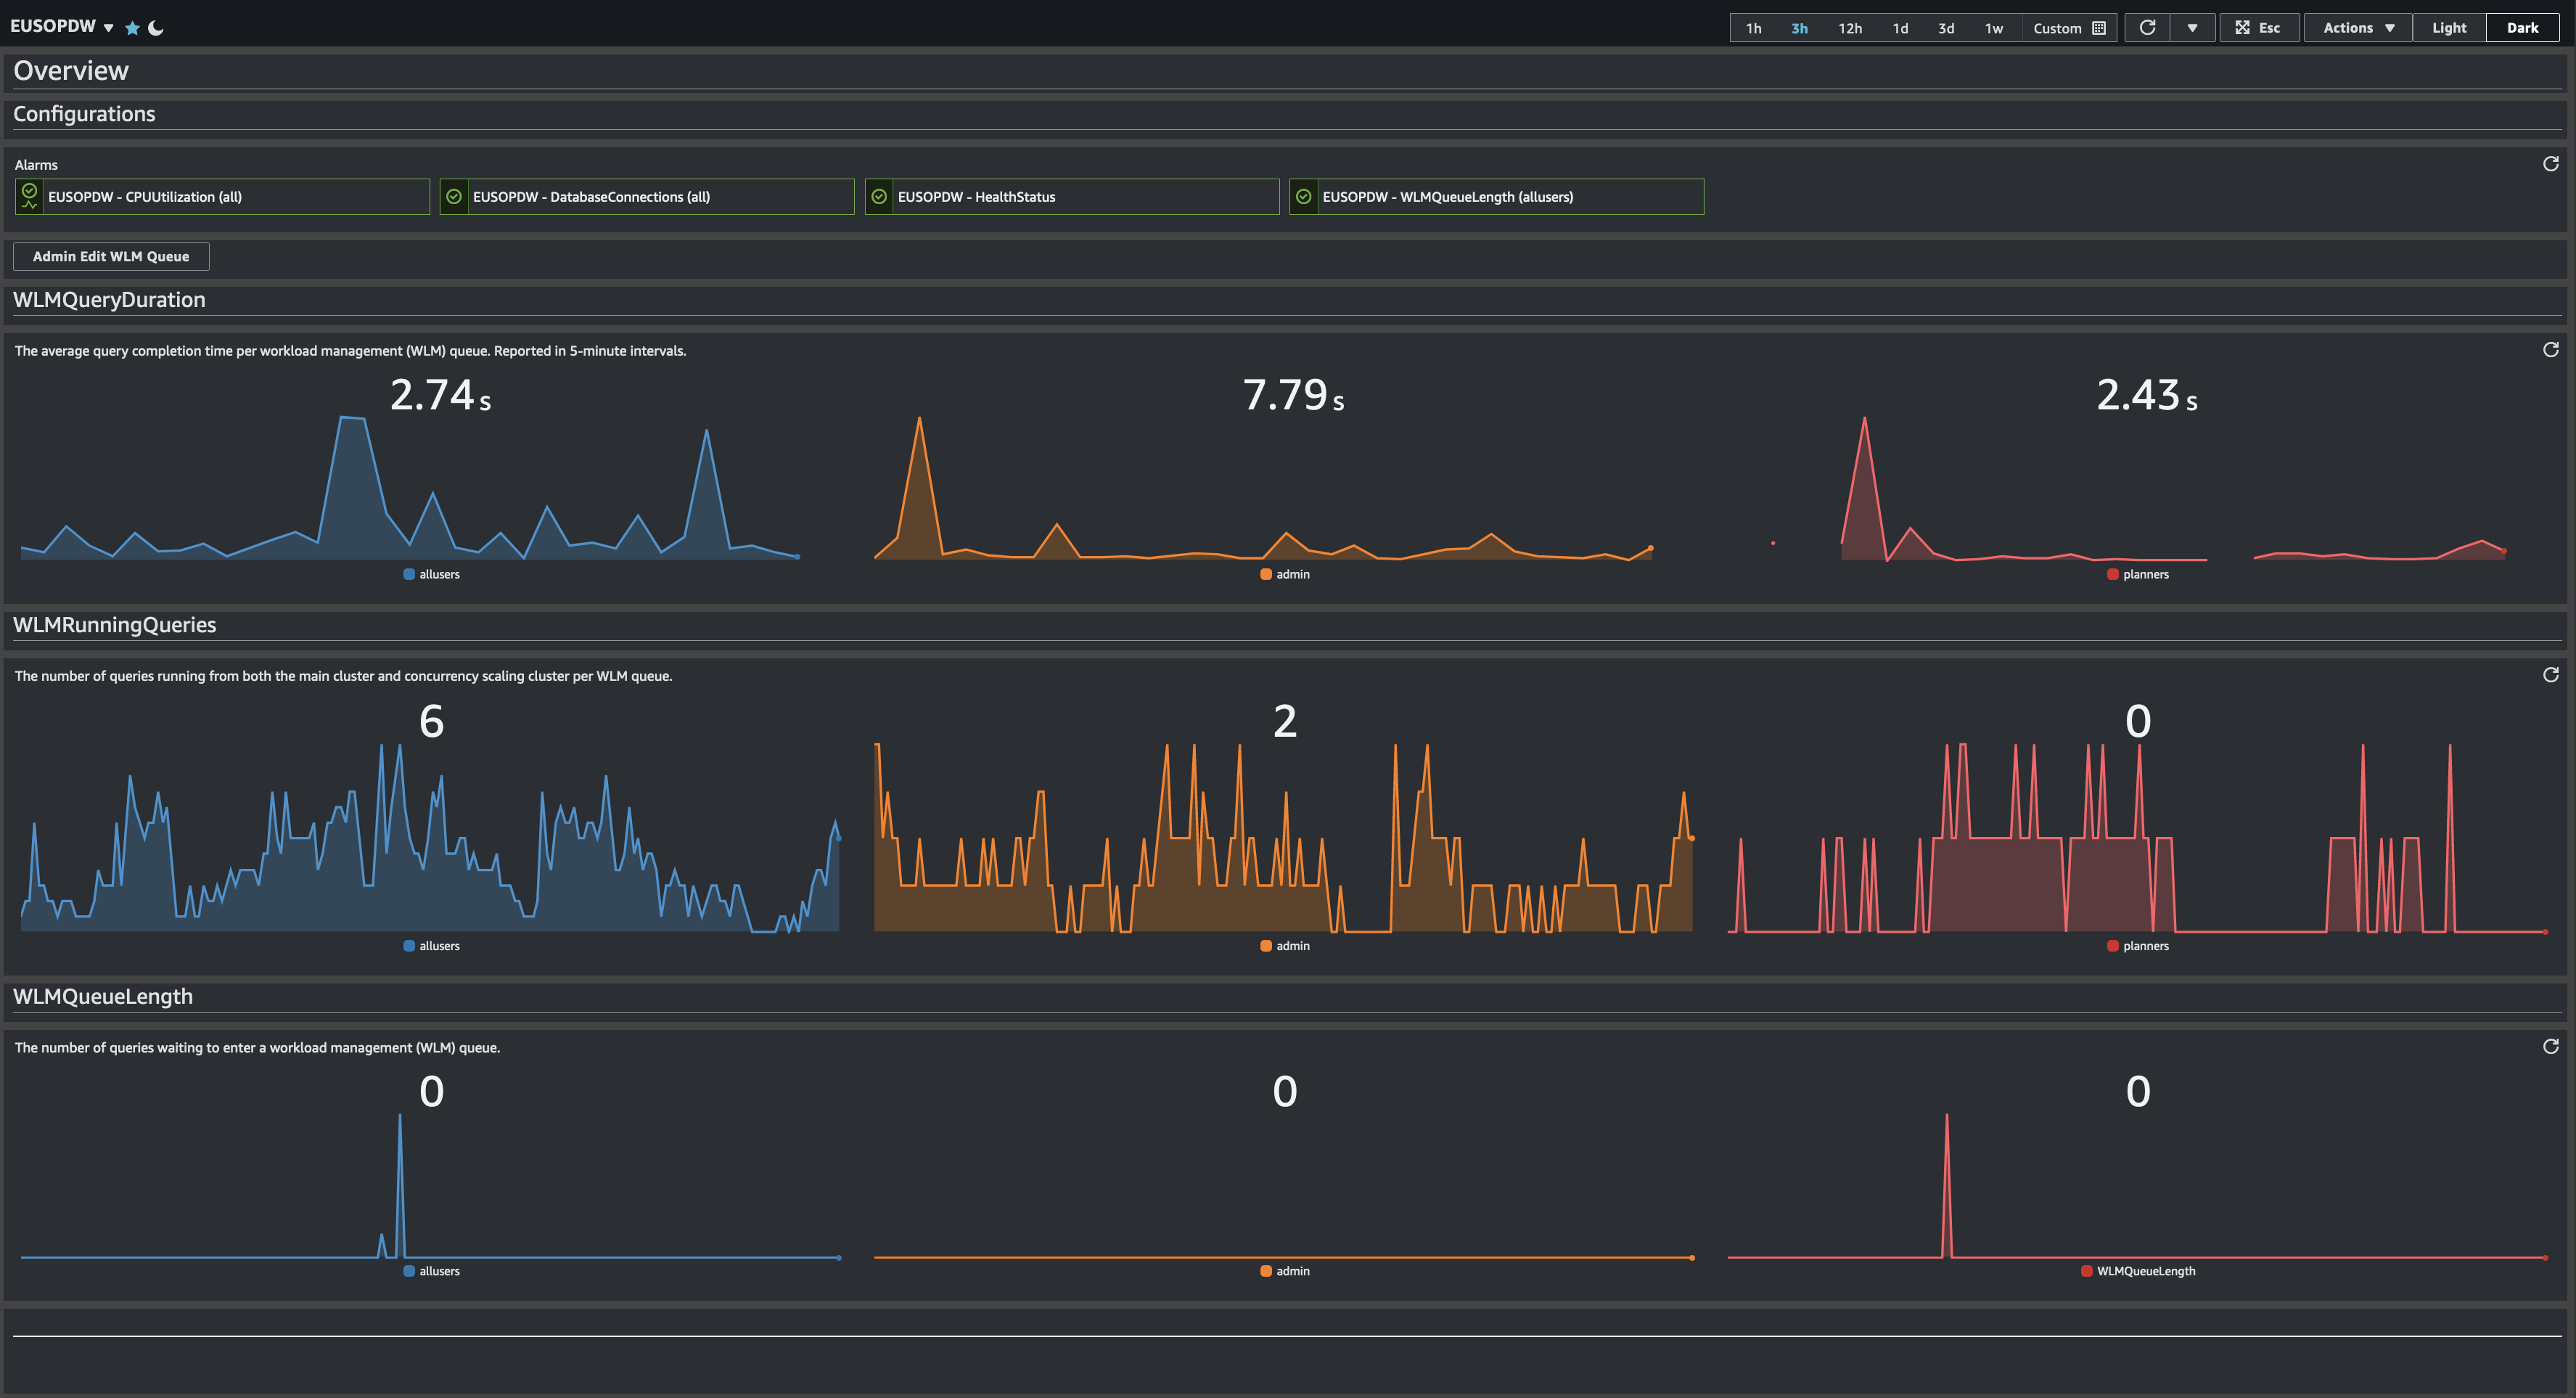The height and width of the screenshot is (1398, 2576).
Task: Click the Admin Edit WLM Queue button
Action: (x=111, y=257)
